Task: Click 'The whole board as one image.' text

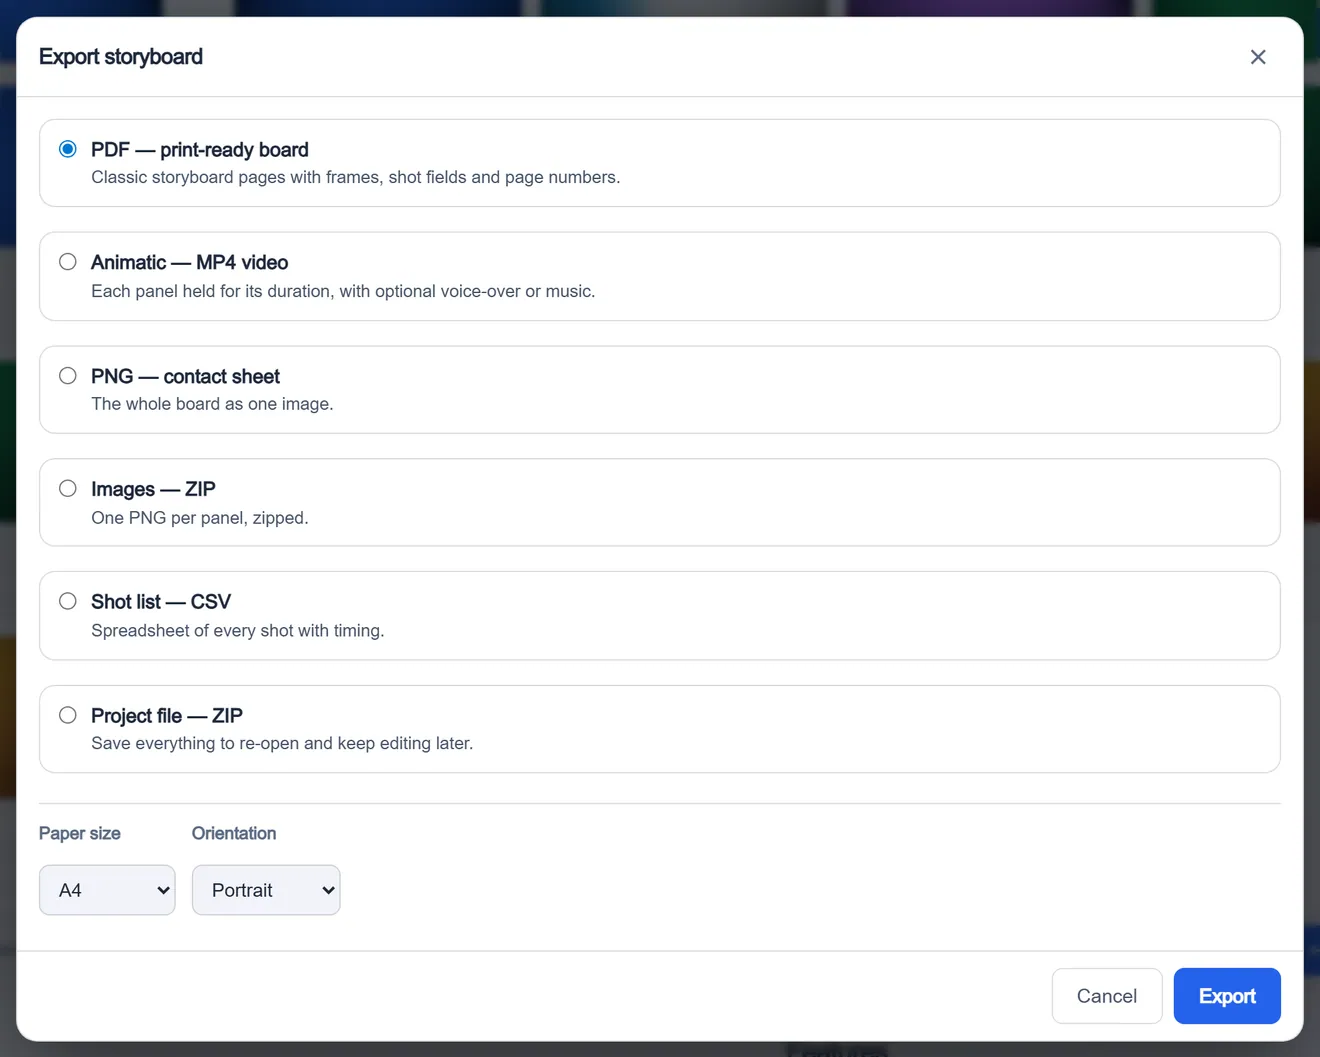Action: [212, 404]
